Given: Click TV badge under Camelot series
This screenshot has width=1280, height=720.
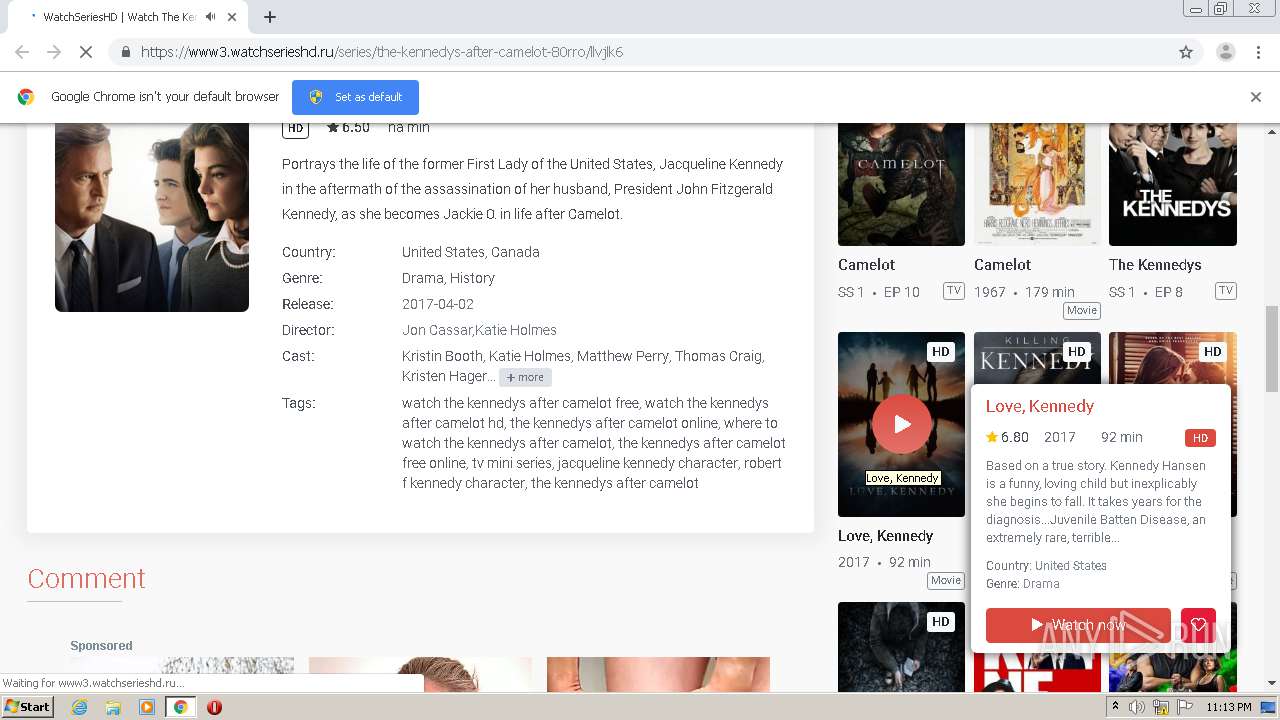Looking at the screenshot, I should point(953,291).
